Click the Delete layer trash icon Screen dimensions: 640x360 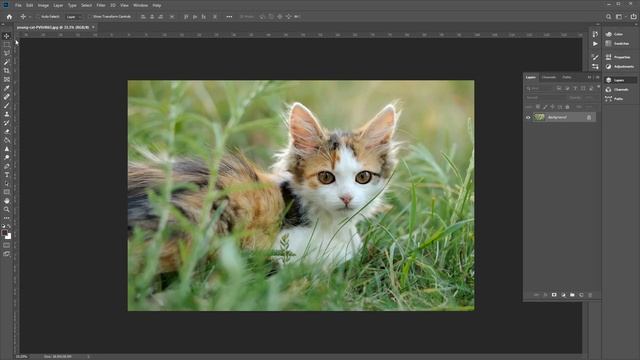click(590, 295)
